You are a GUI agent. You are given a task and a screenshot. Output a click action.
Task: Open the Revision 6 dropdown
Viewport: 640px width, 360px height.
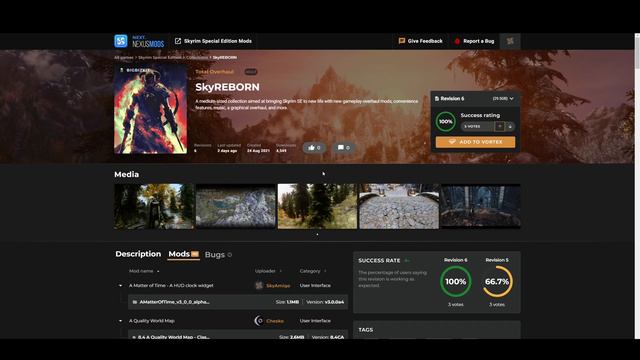pyautogui.click(x=475, y=98)
